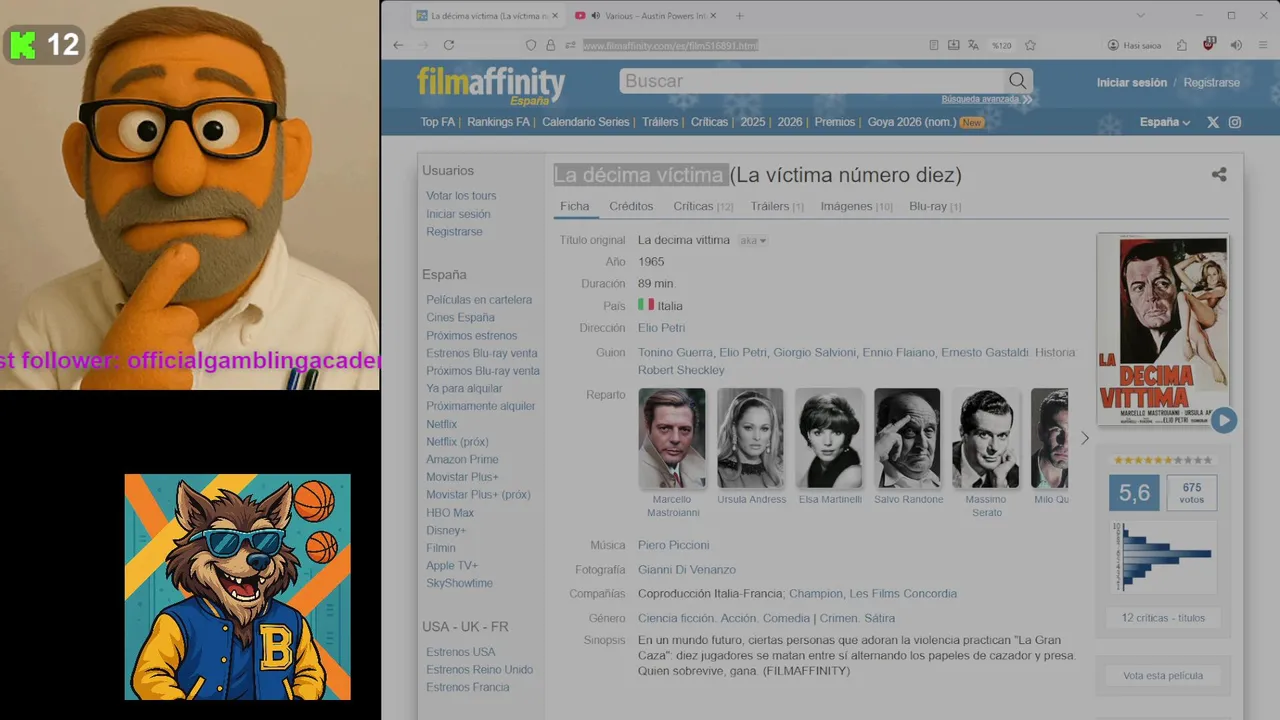The image size is (1280, 720).
Task: Click the Hasi saioa account button
Action: pyautogui.click(x=1134, y=45)
